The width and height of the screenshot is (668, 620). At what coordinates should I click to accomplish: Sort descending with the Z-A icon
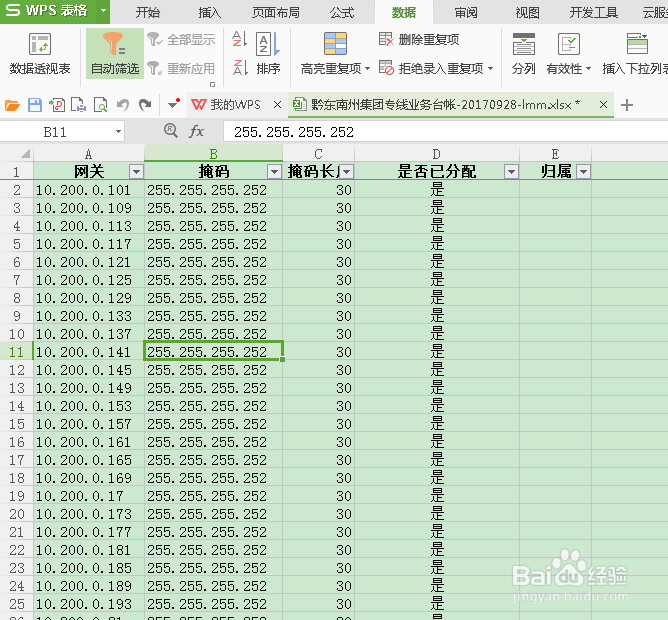click(240, 67)
